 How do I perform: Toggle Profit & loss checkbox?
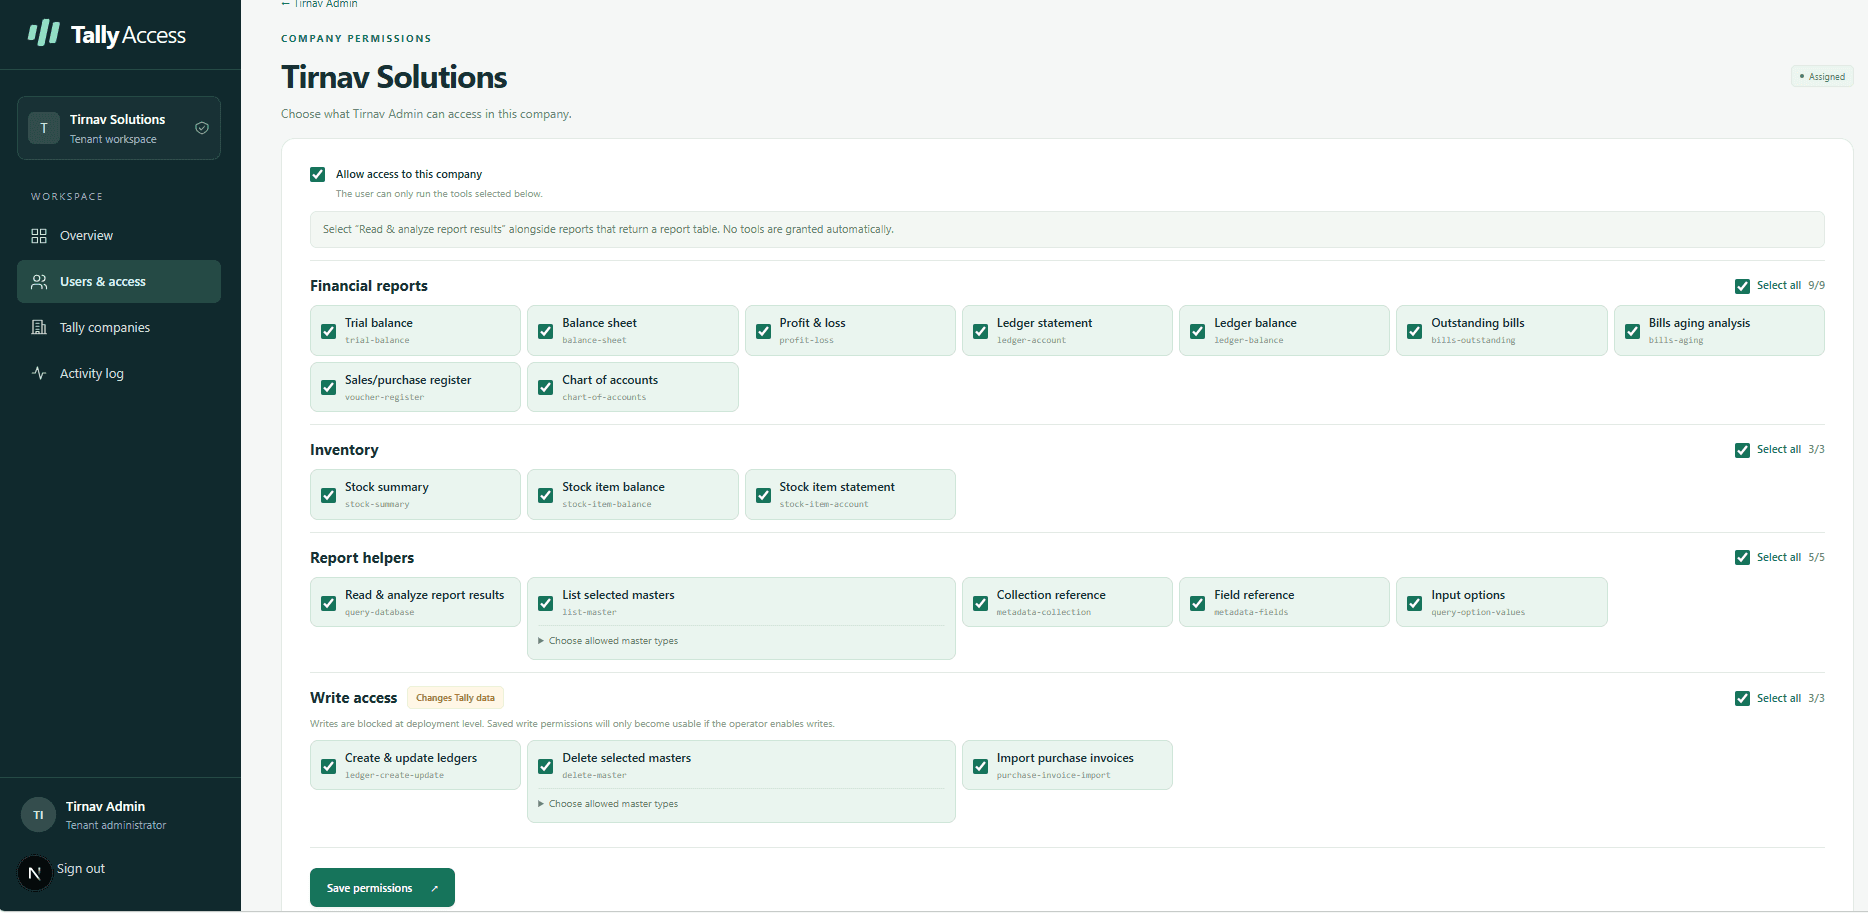[x=763, y=331]
